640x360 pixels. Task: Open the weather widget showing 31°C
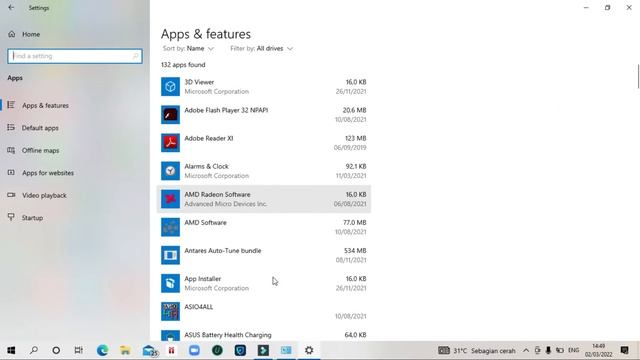[x=476, y=351]
